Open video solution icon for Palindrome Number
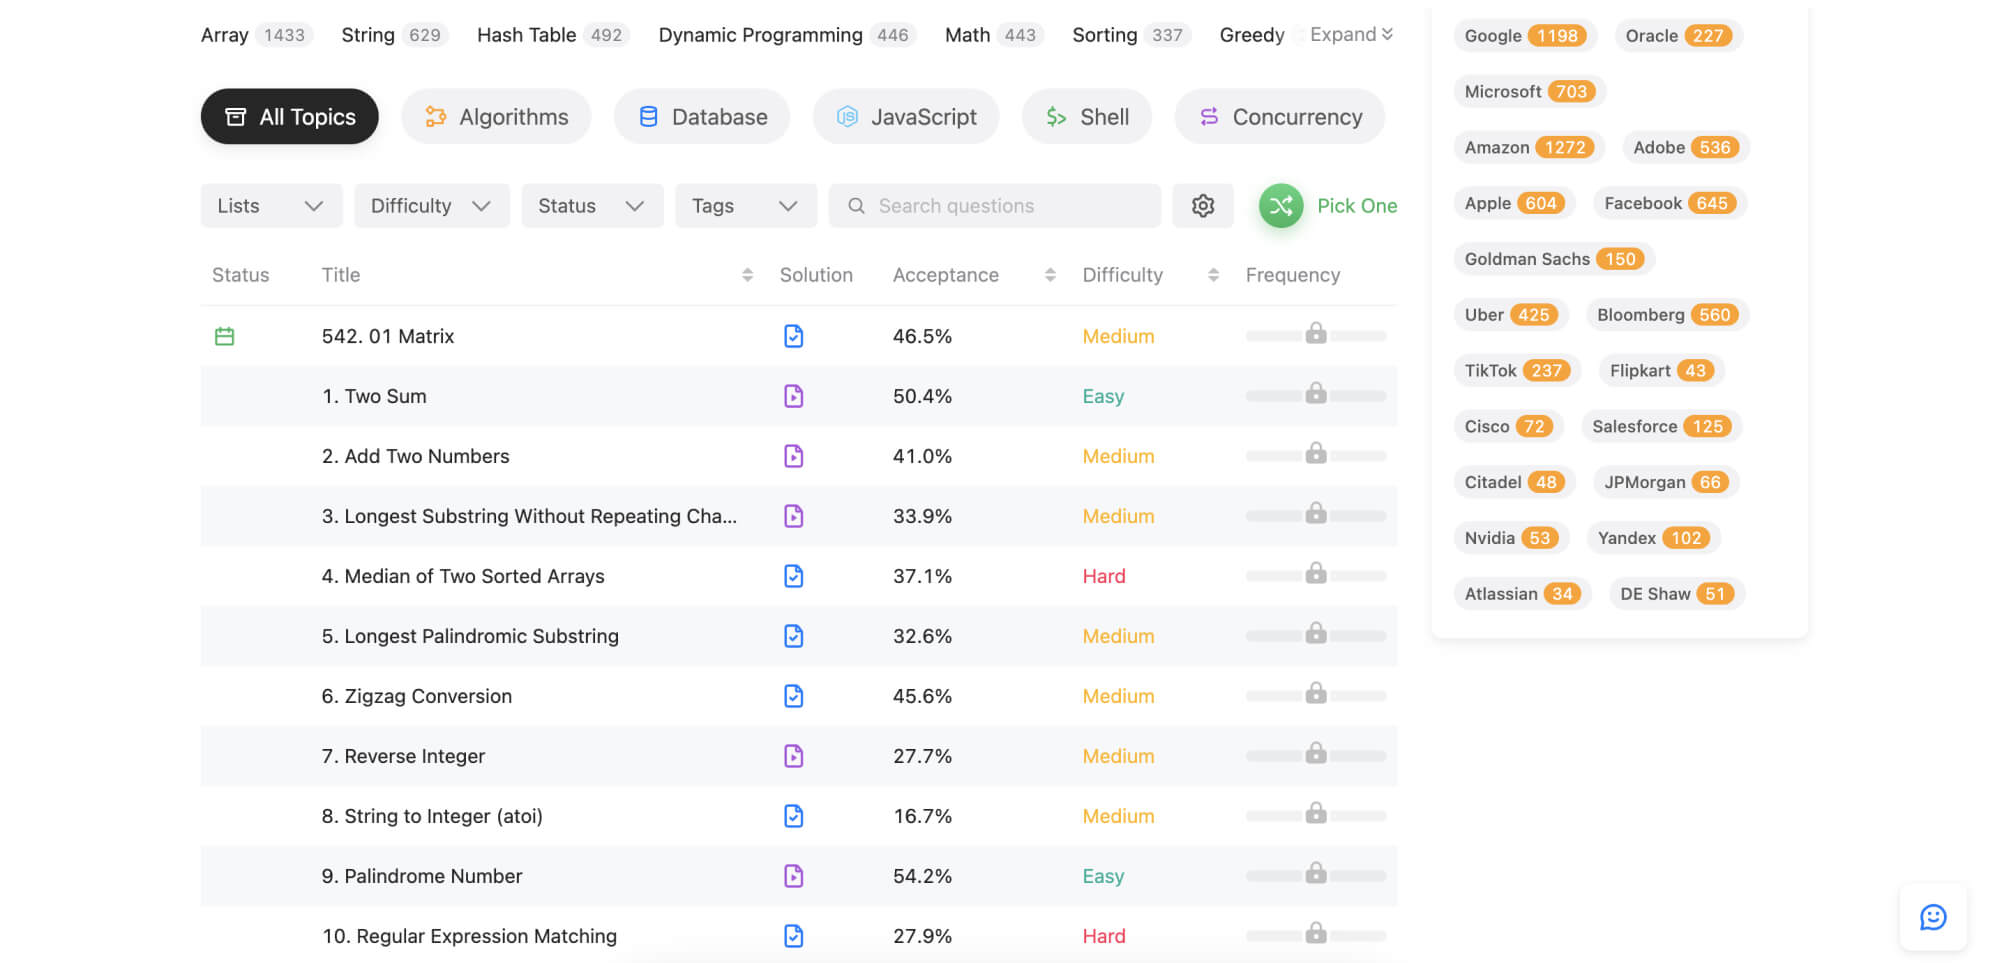Image resolution: width=2000 pixels, height=963 pixels. (793, 876)
